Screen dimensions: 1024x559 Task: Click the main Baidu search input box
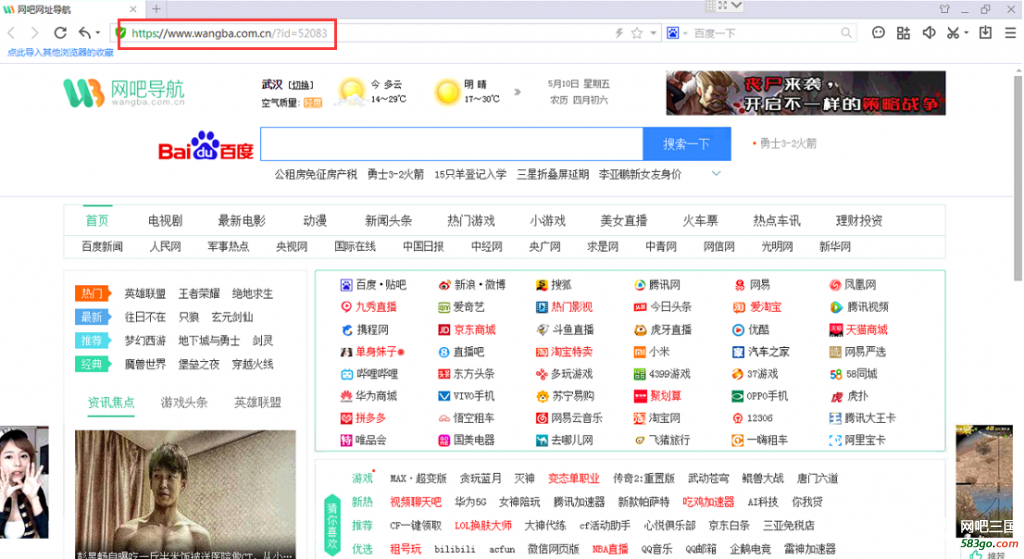click(452, 144)
